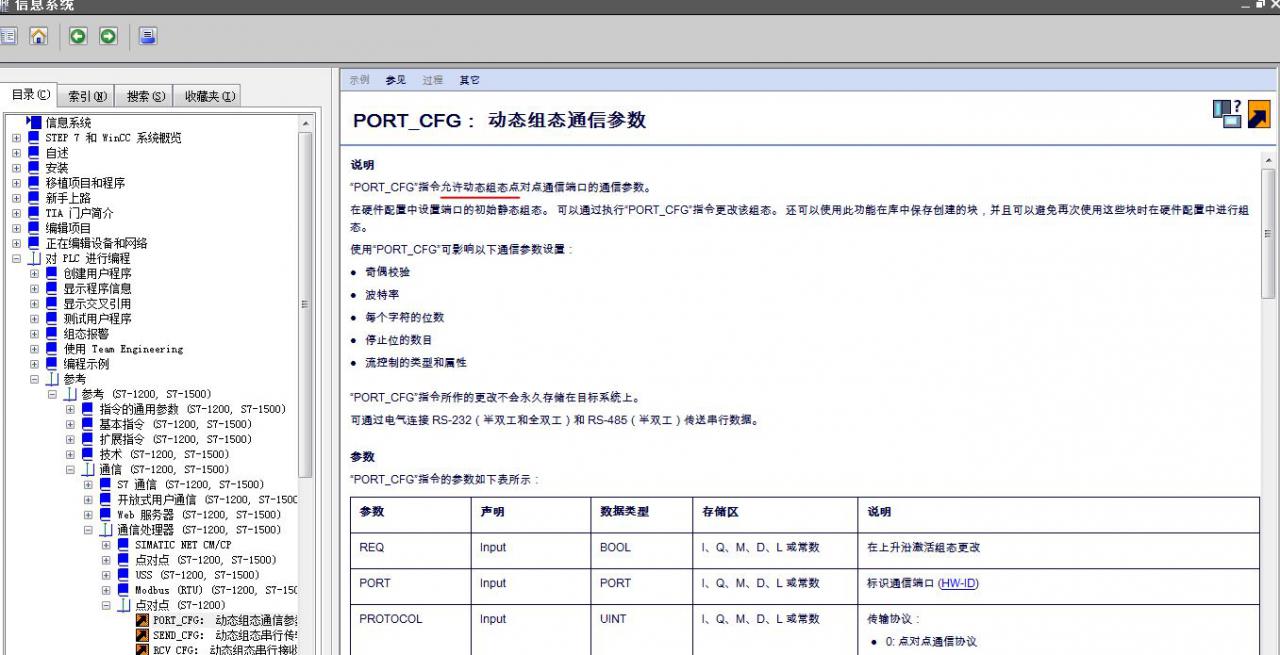Go to the help home page
This screenshot has height=655, width=1280.
(38, 37)
